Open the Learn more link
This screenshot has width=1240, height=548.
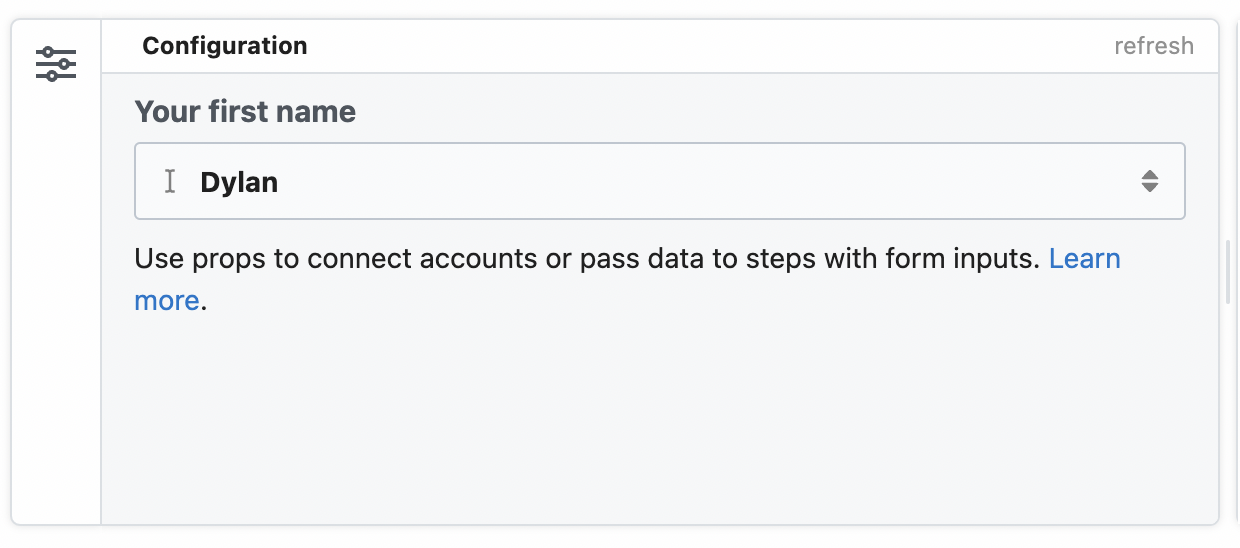1084,259
